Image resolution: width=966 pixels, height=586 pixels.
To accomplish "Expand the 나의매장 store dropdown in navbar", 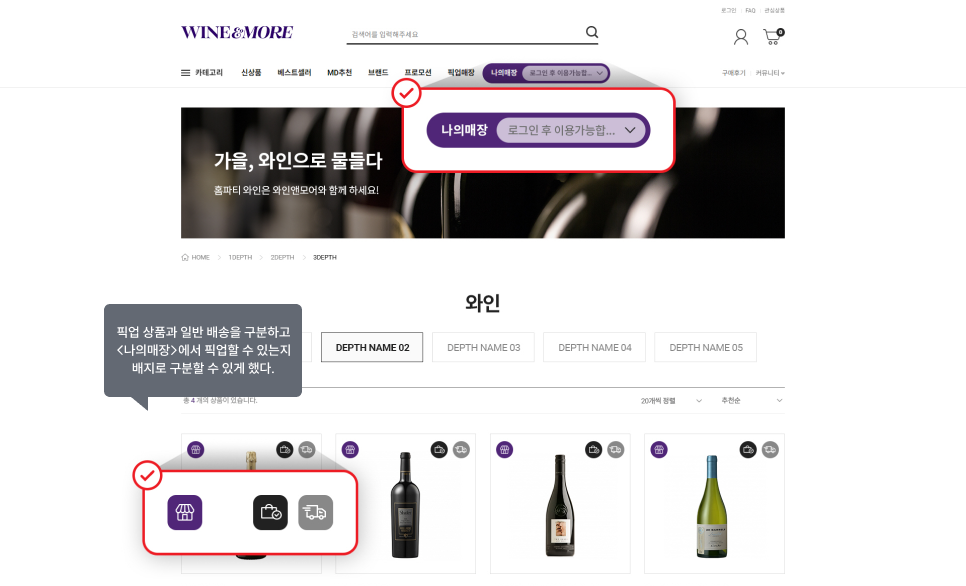I will (x=564, y=73).
